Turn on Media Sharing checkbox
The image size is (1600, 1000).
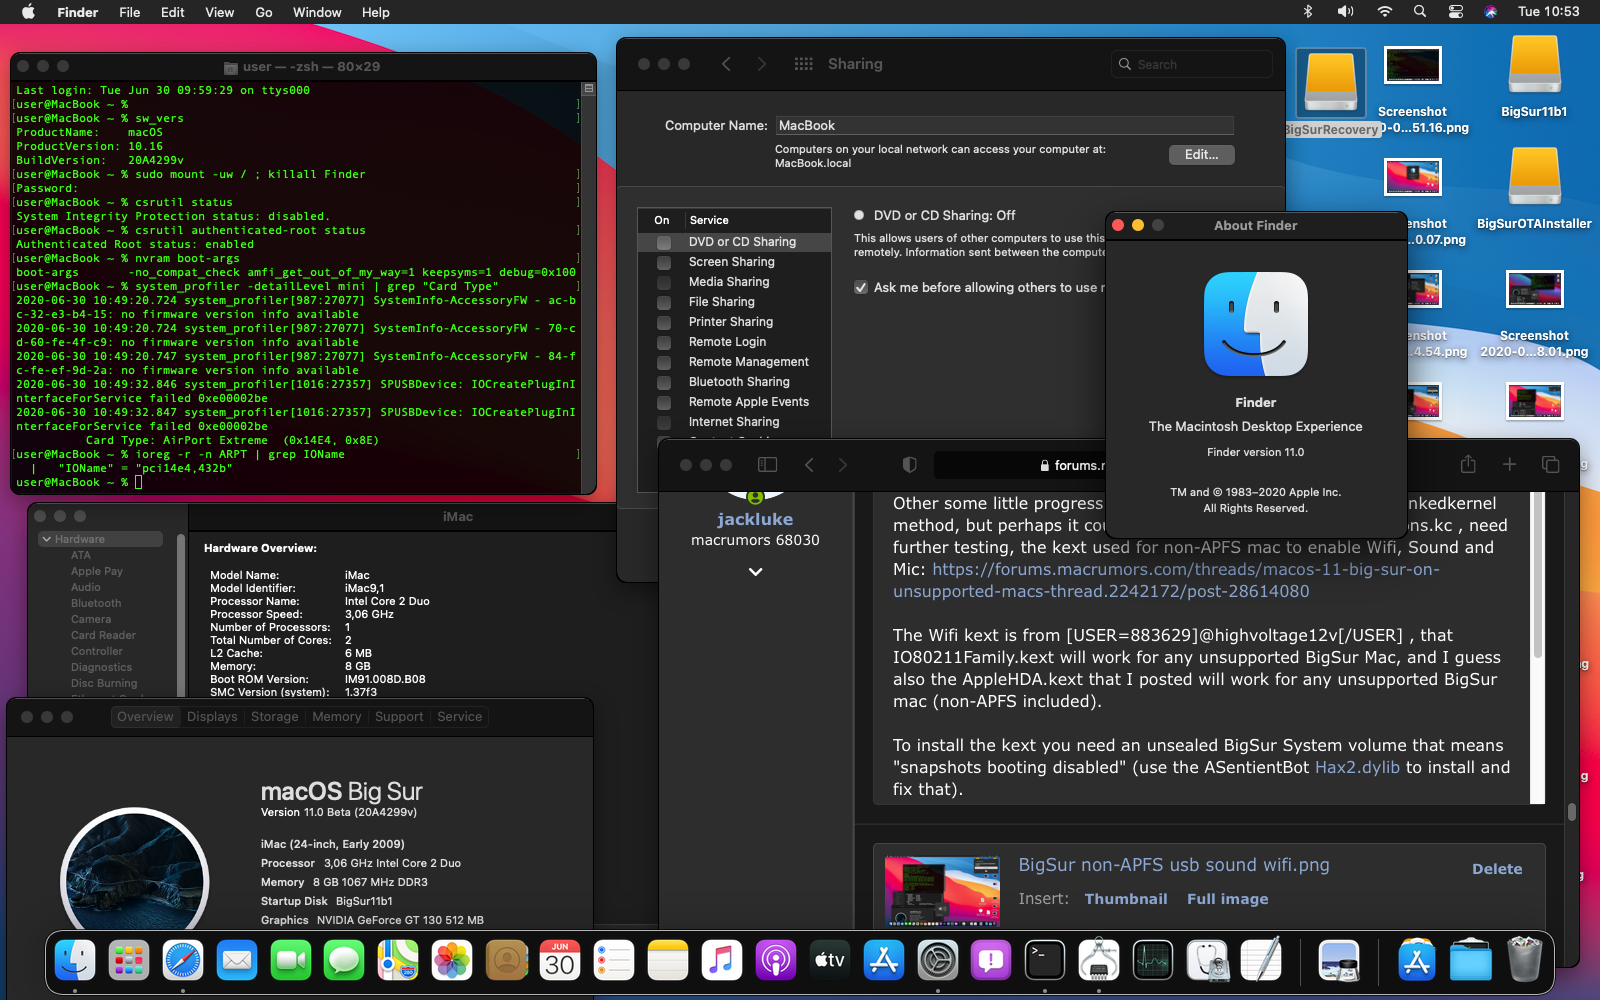[663, 282]
